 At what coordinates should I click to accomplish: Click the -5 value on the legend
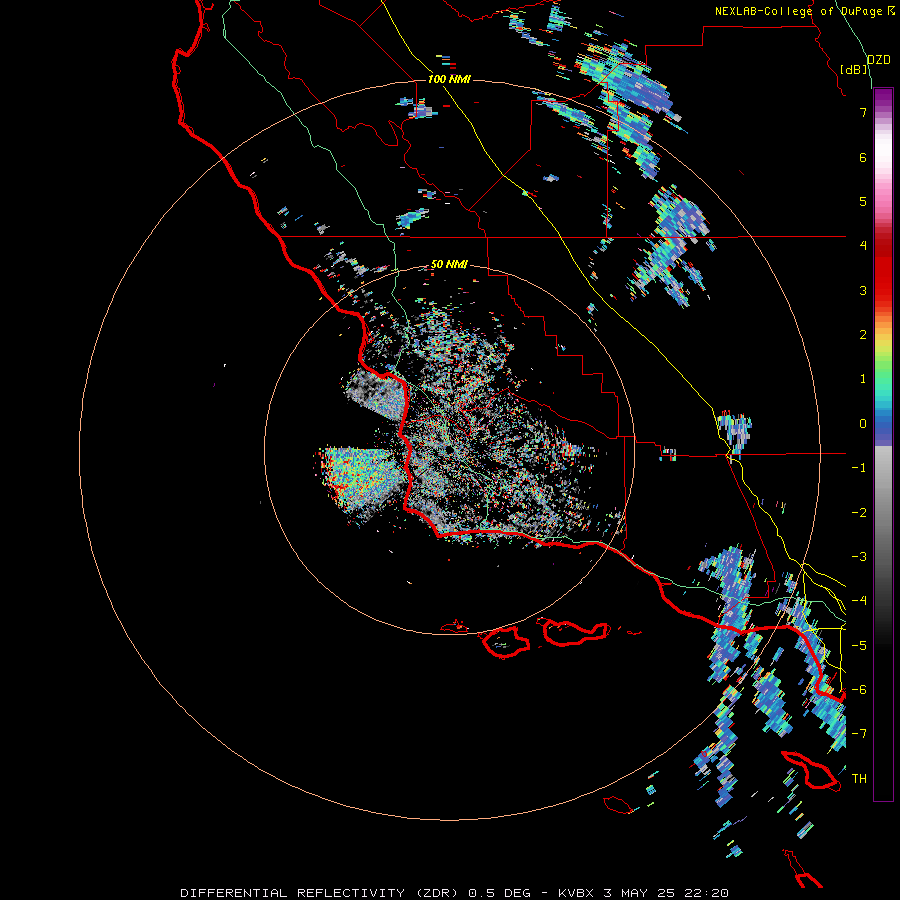[x=859, y=646]
